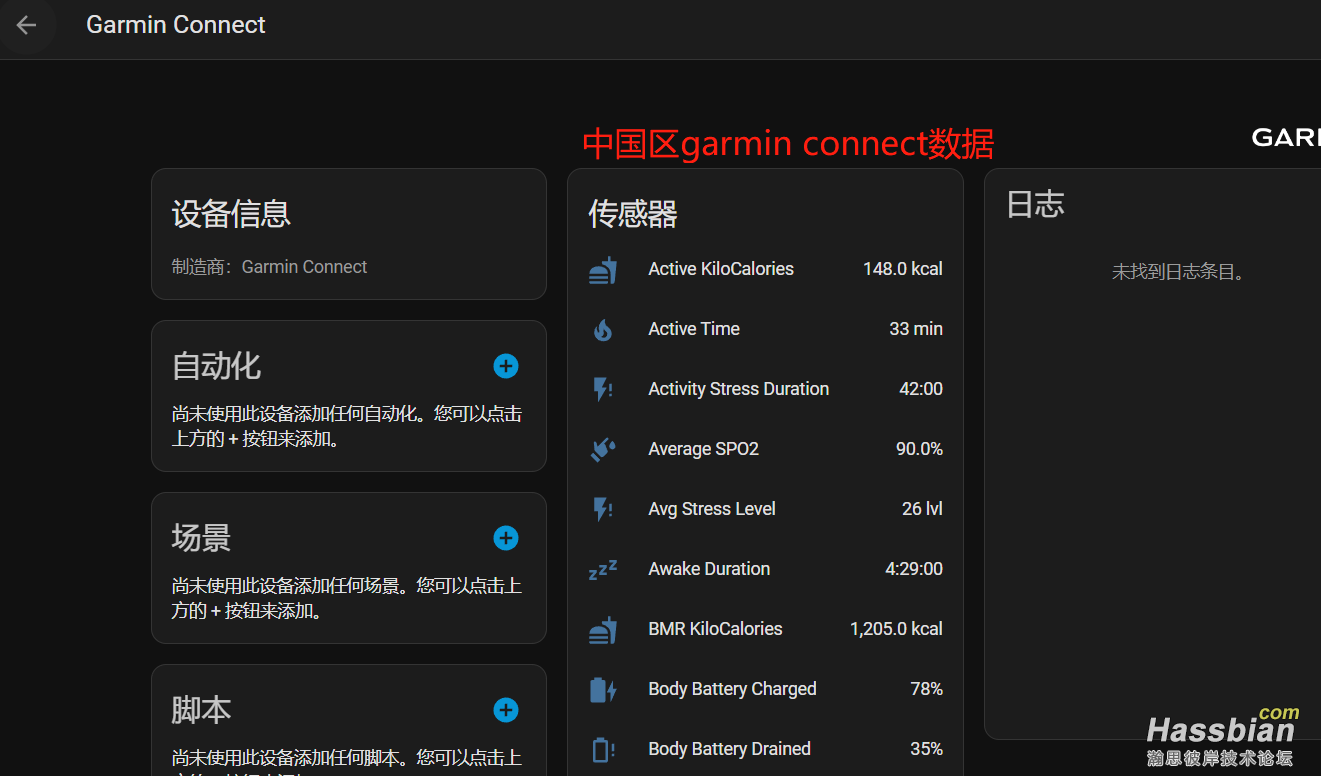Click the 场景 section heading
1321x776 pixels.
coord(201,538)
